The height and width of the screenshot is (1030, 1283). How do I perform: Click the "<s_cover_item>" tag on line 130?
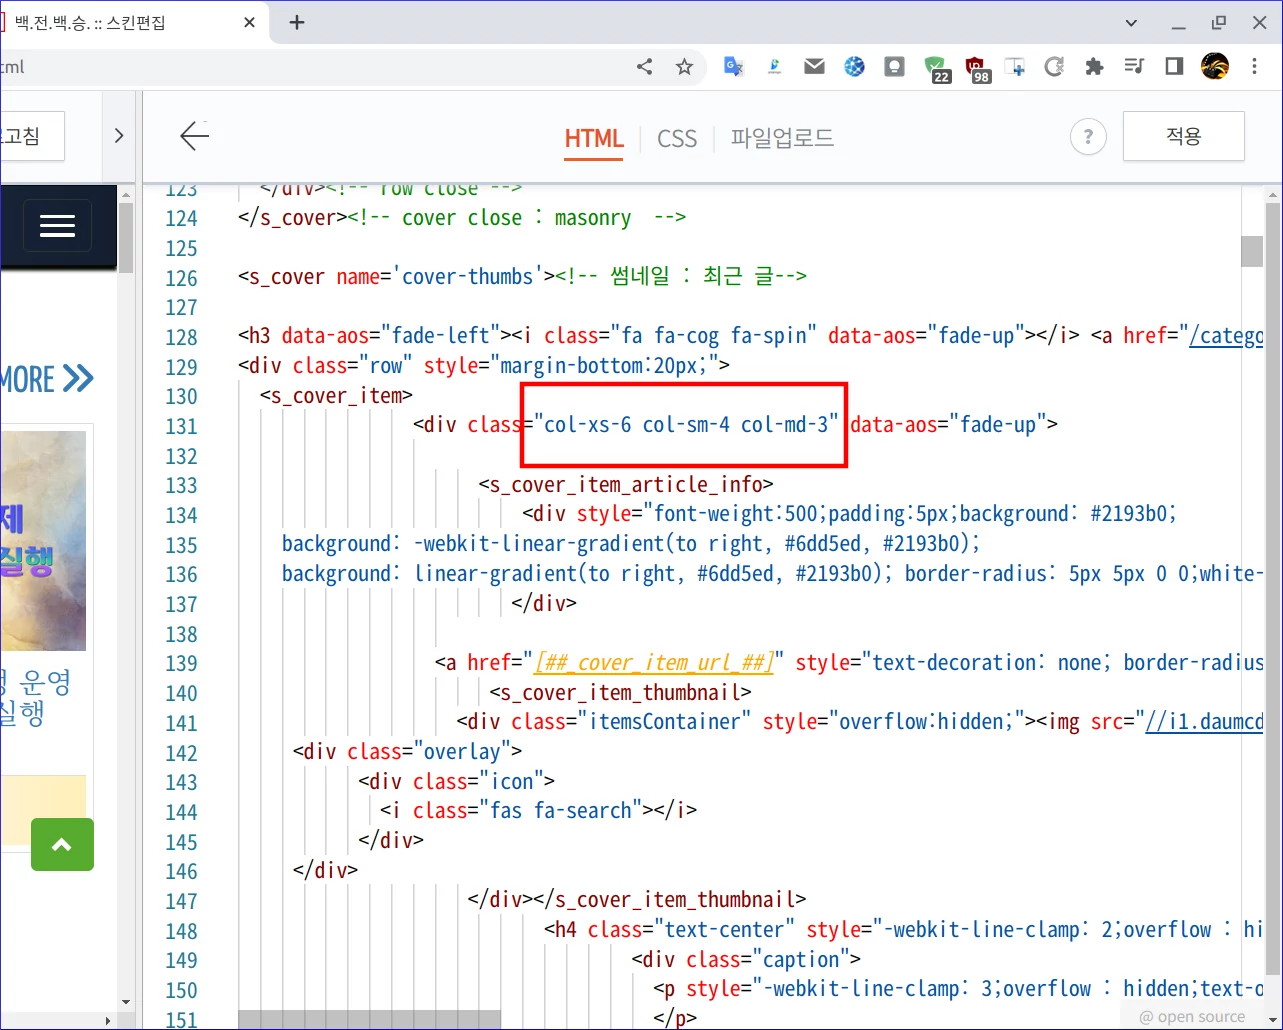[x=336, y=396]
